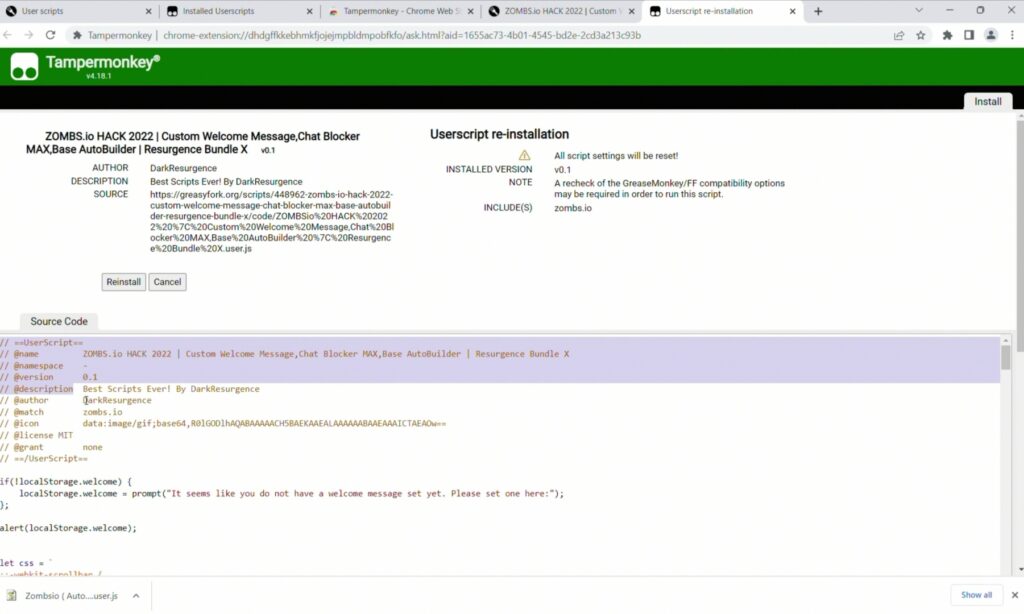Click Show all downloads
The image size is (1024, 614).
click(x=976, y=595)
